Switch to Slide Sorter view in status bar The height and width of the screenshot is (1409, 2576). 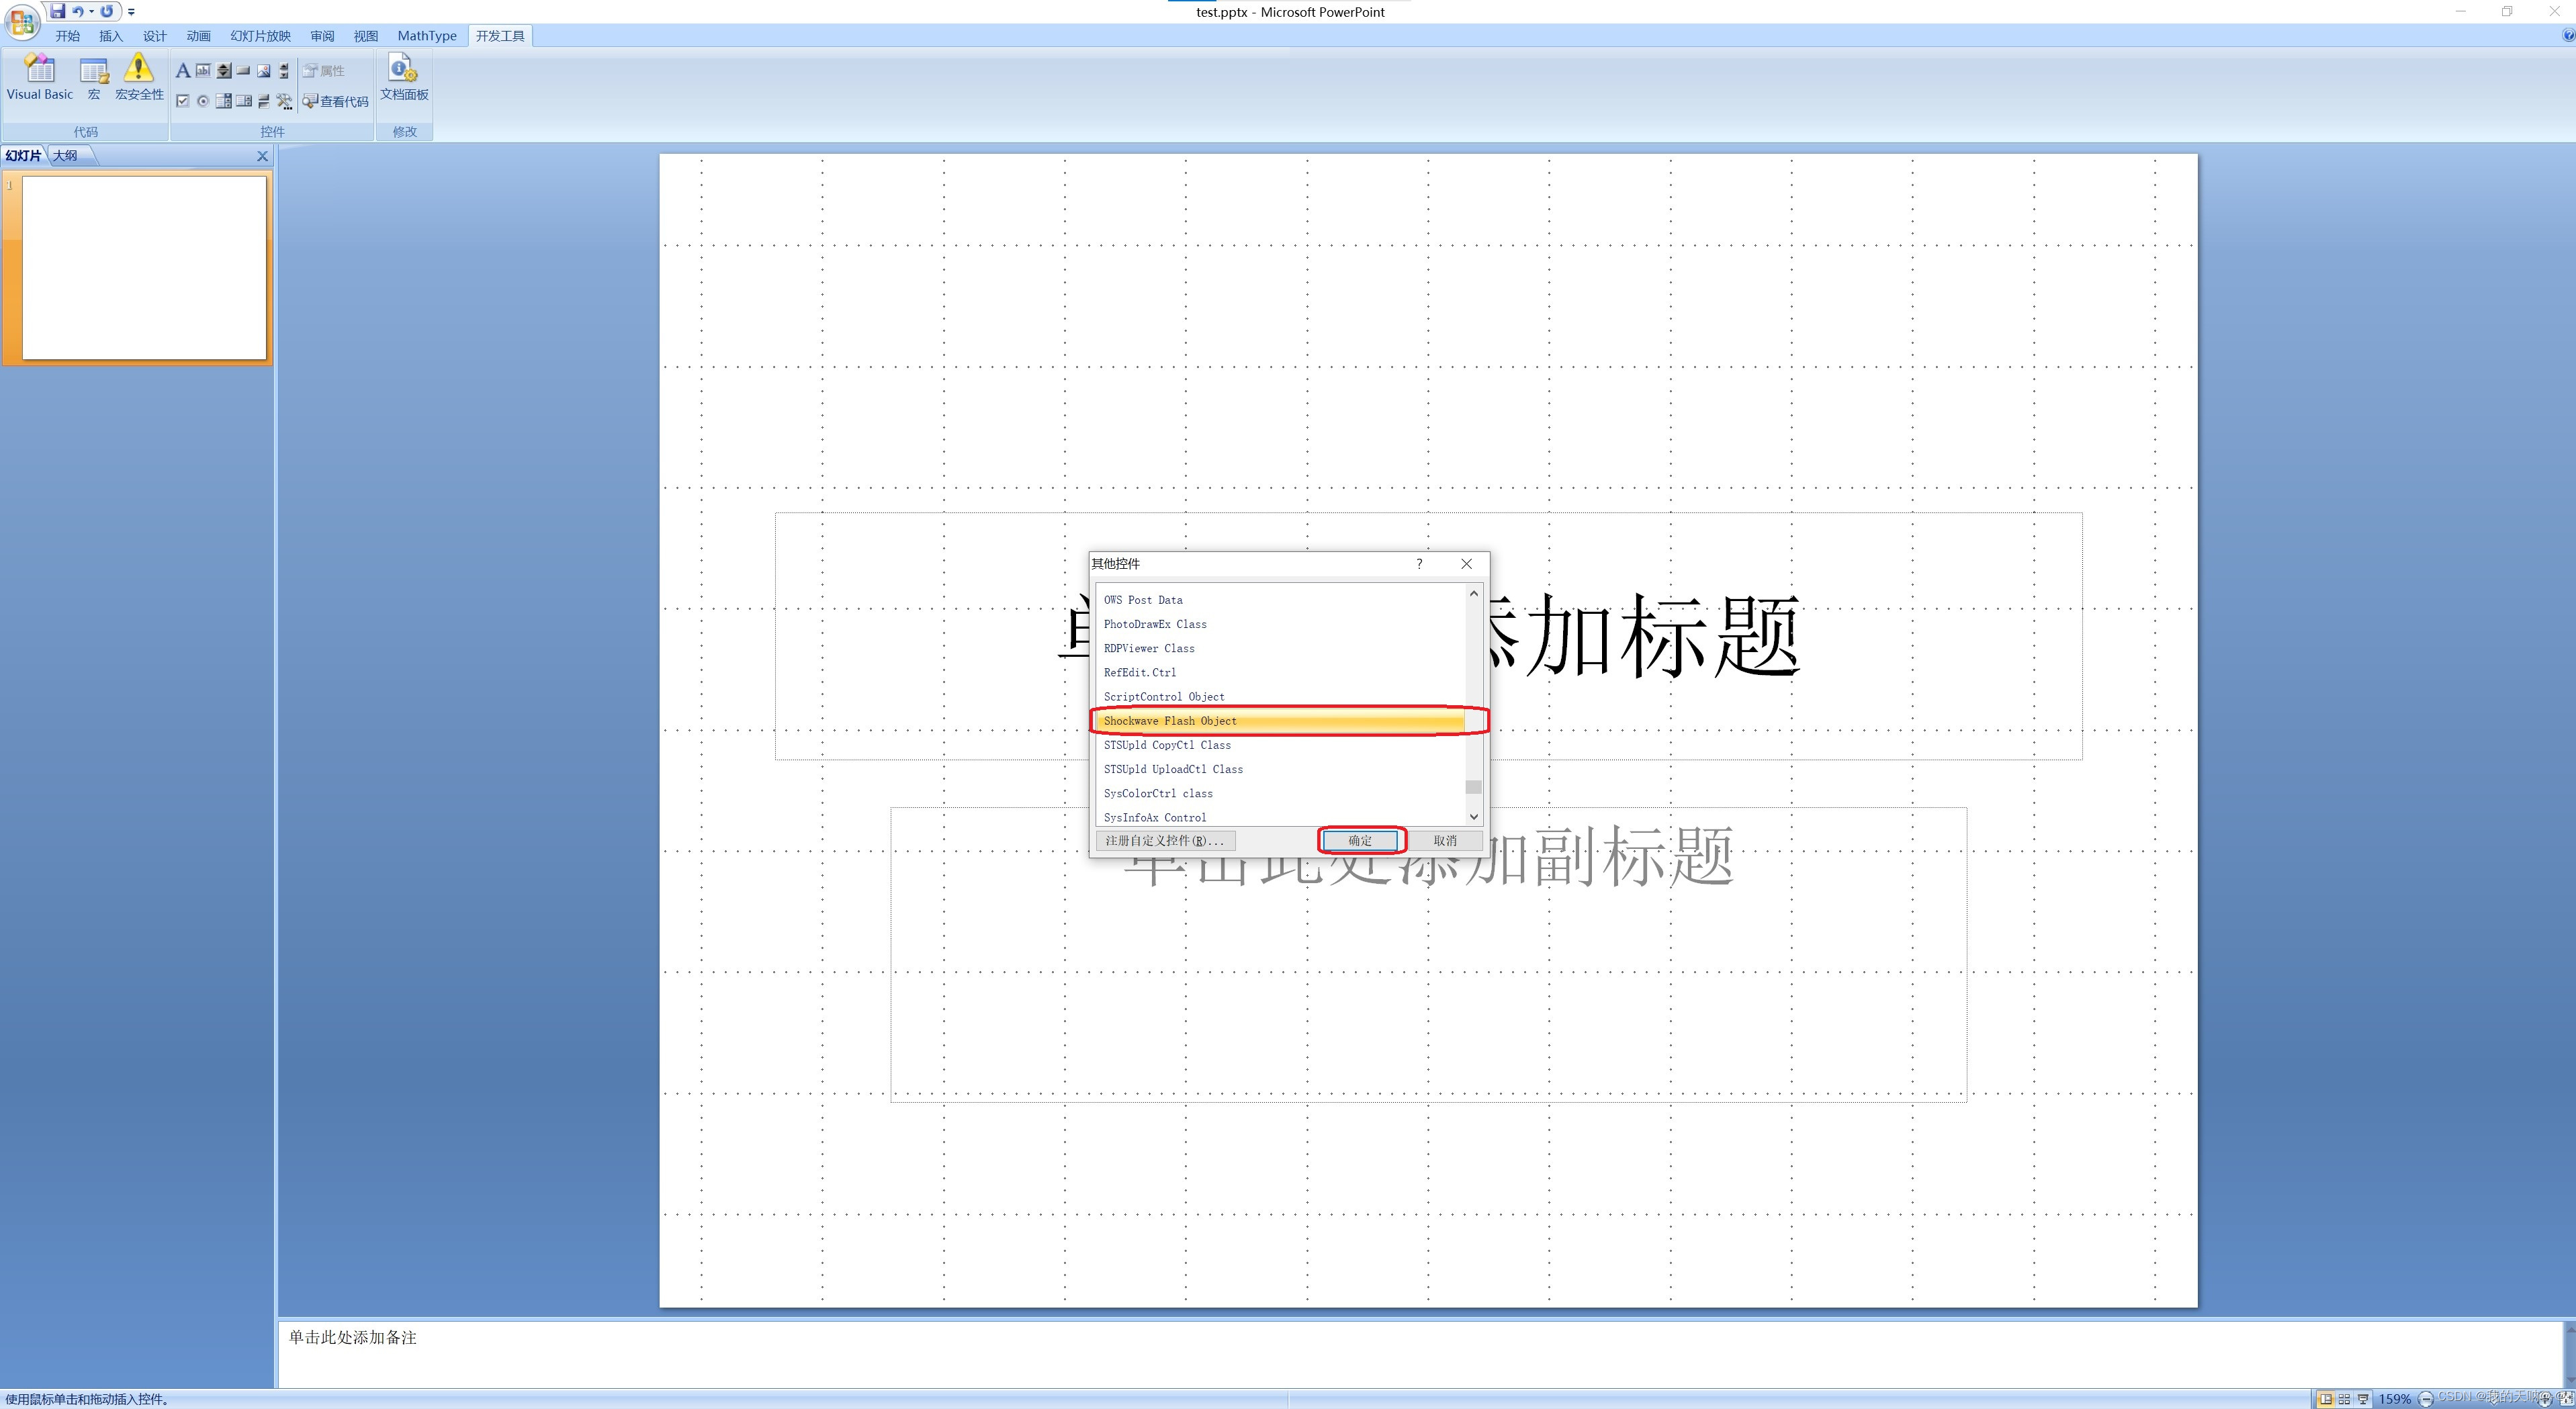tap(2344, 1399)
